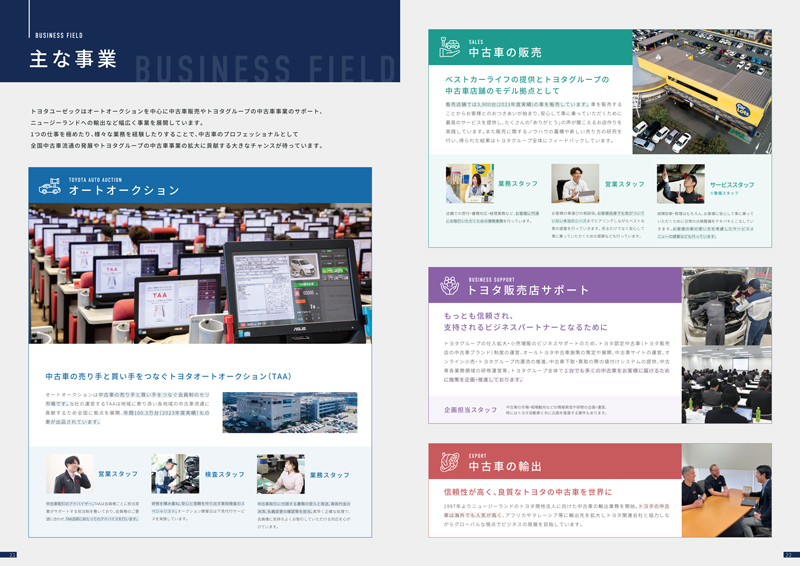The width and height of the screenshot is (800, 566).
Task: Click the page number 22 marker
Action: click(791, 555)
